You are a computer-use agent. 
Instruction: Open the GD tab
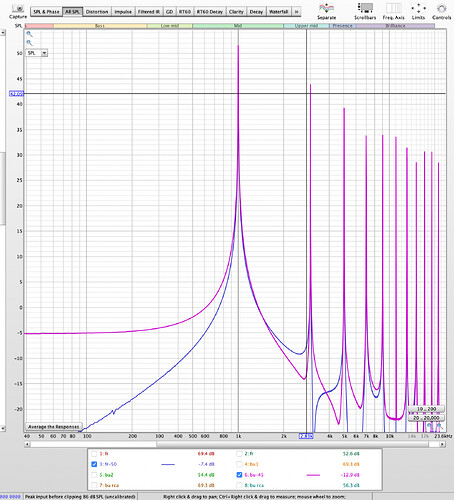[x=169, y=12]
